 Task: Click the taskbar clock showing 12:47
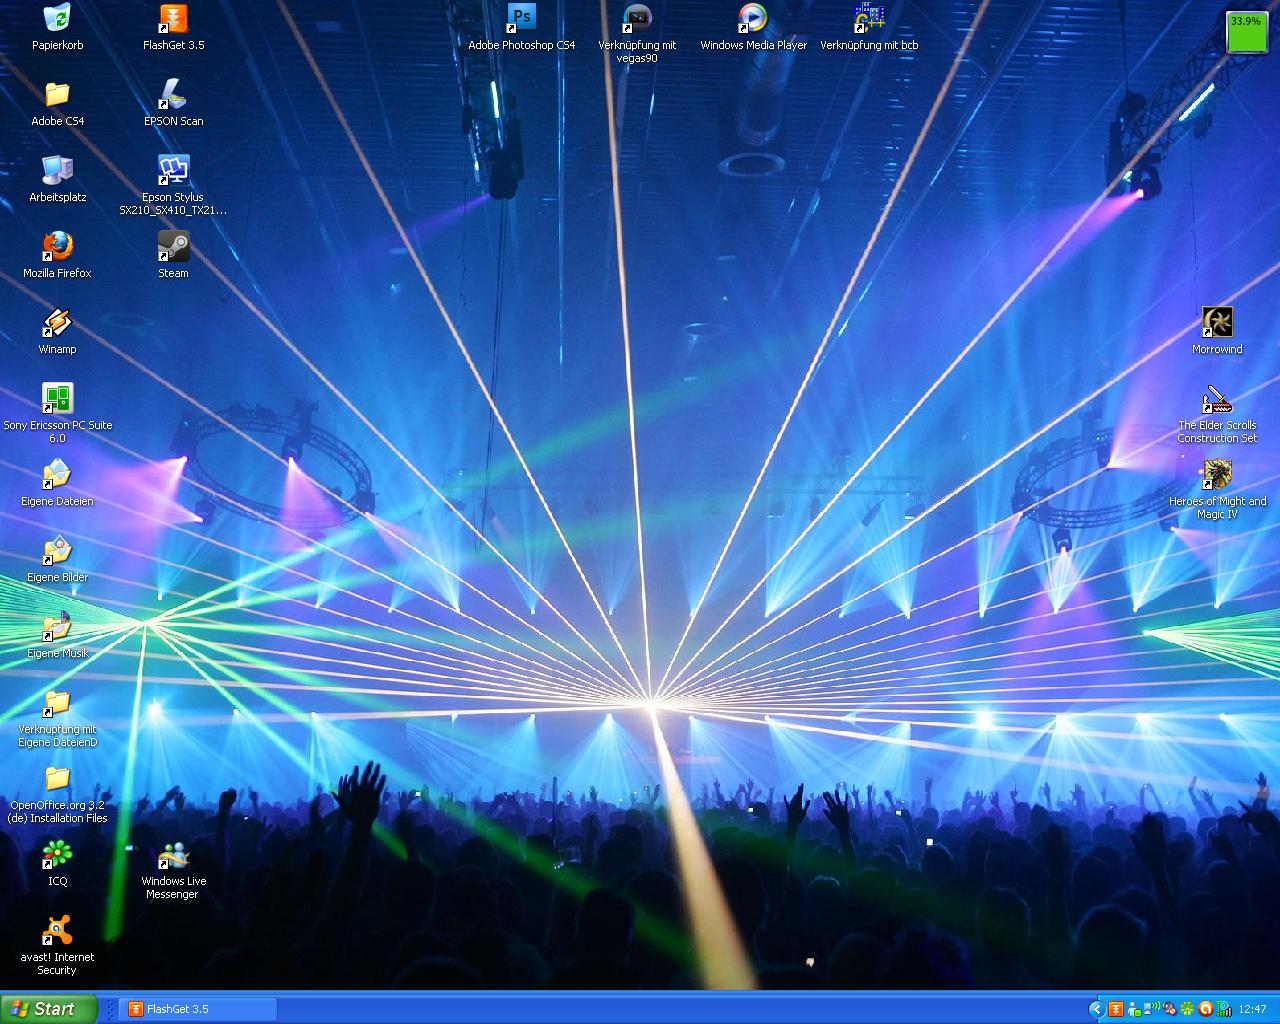[1252, 1009]
